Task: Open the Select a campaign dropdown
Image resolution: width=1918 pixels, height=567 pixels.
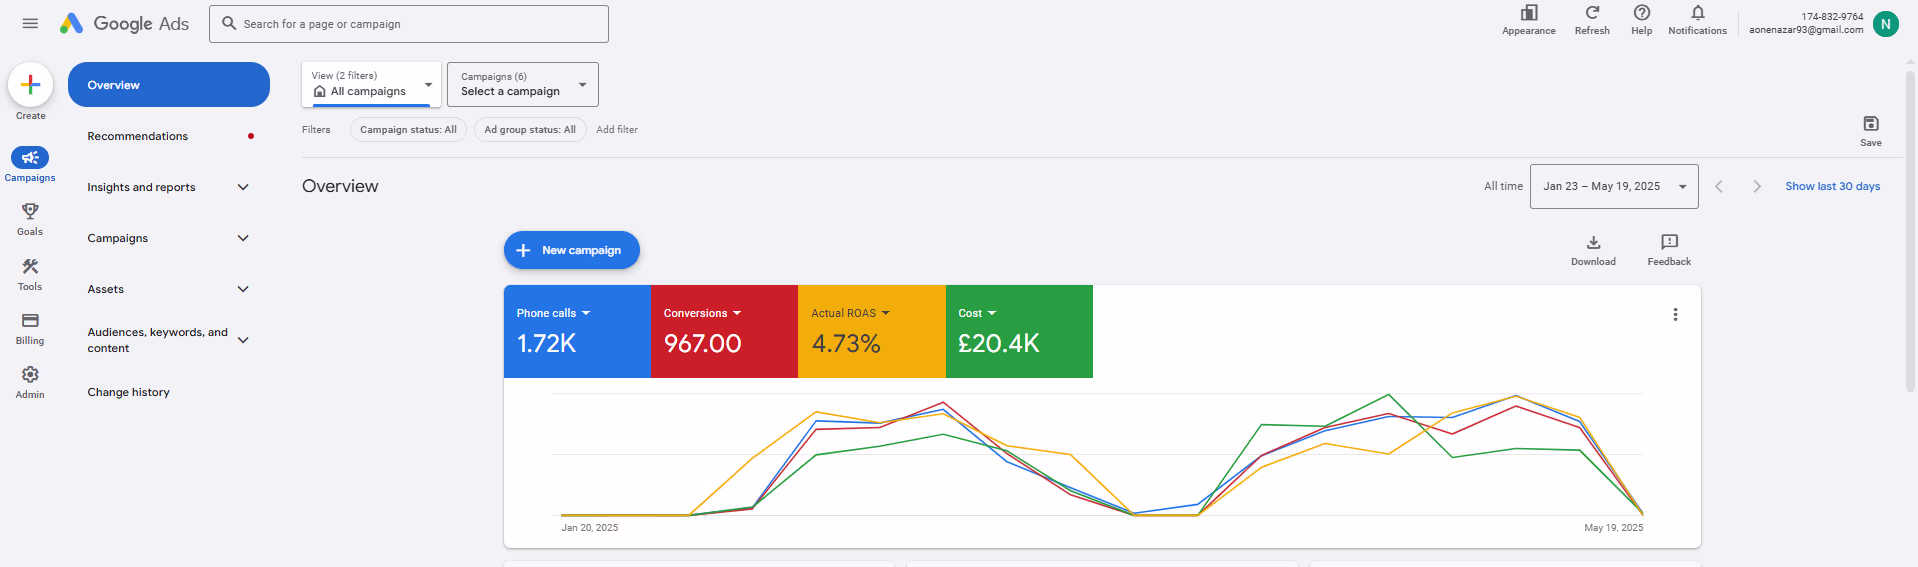Action: (522, 85)
